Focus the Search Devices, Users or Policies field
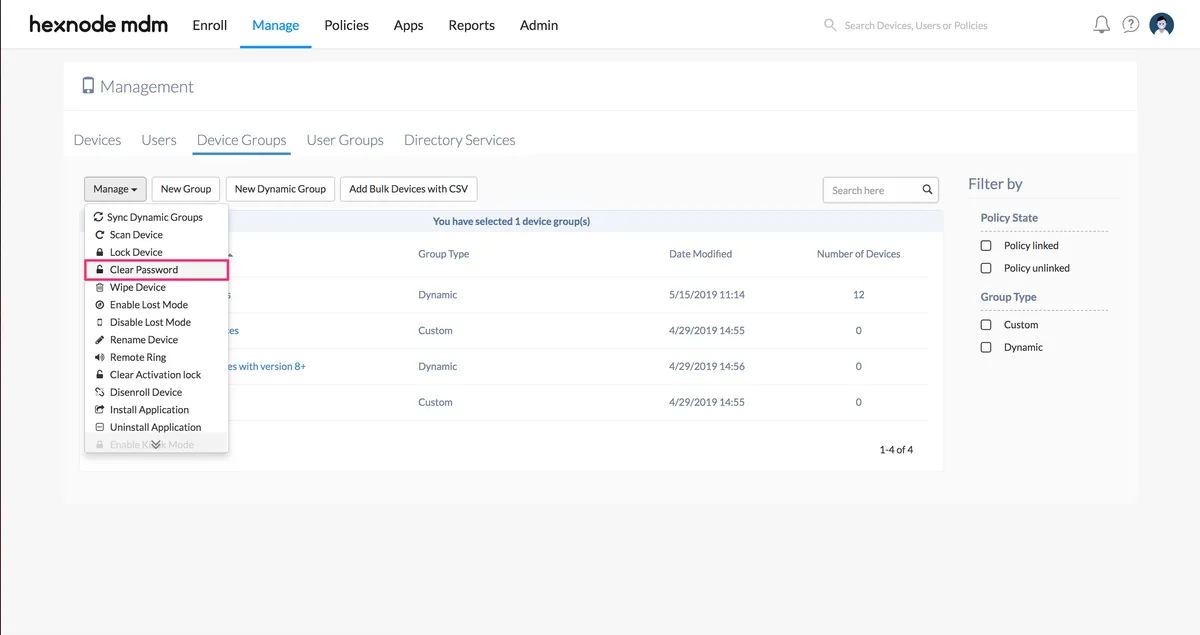 tap(915, 25)
